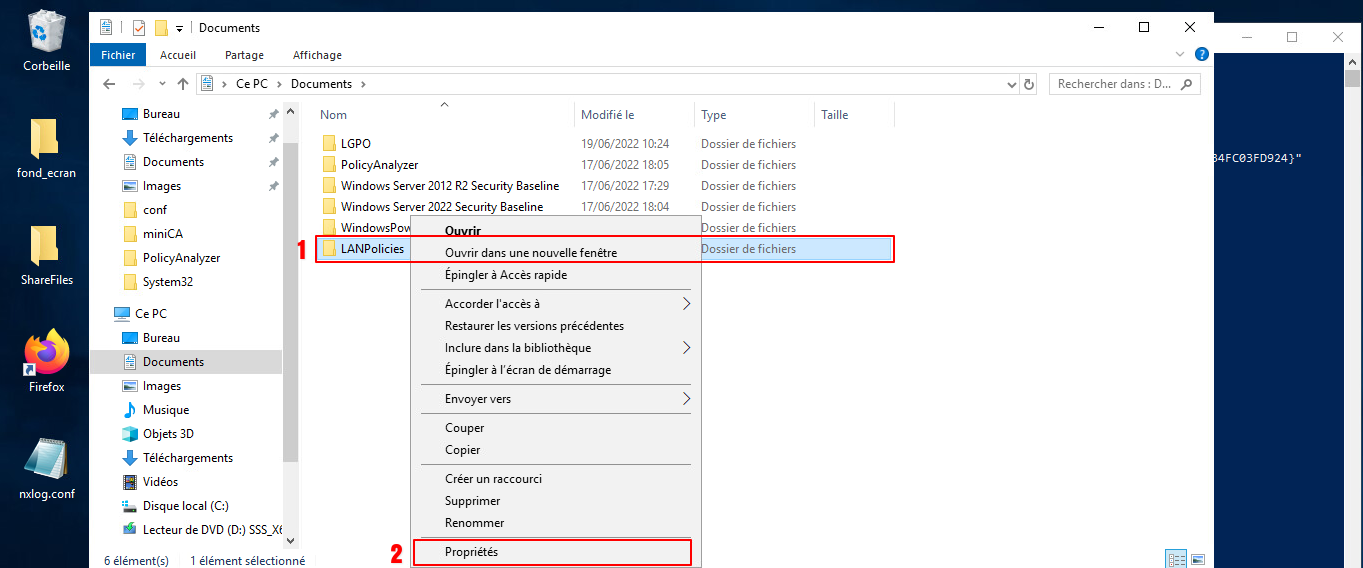Click the Properties quick access toolbar icon
The width and height of the screenshot is (1363, 568).
pos(139,28)
